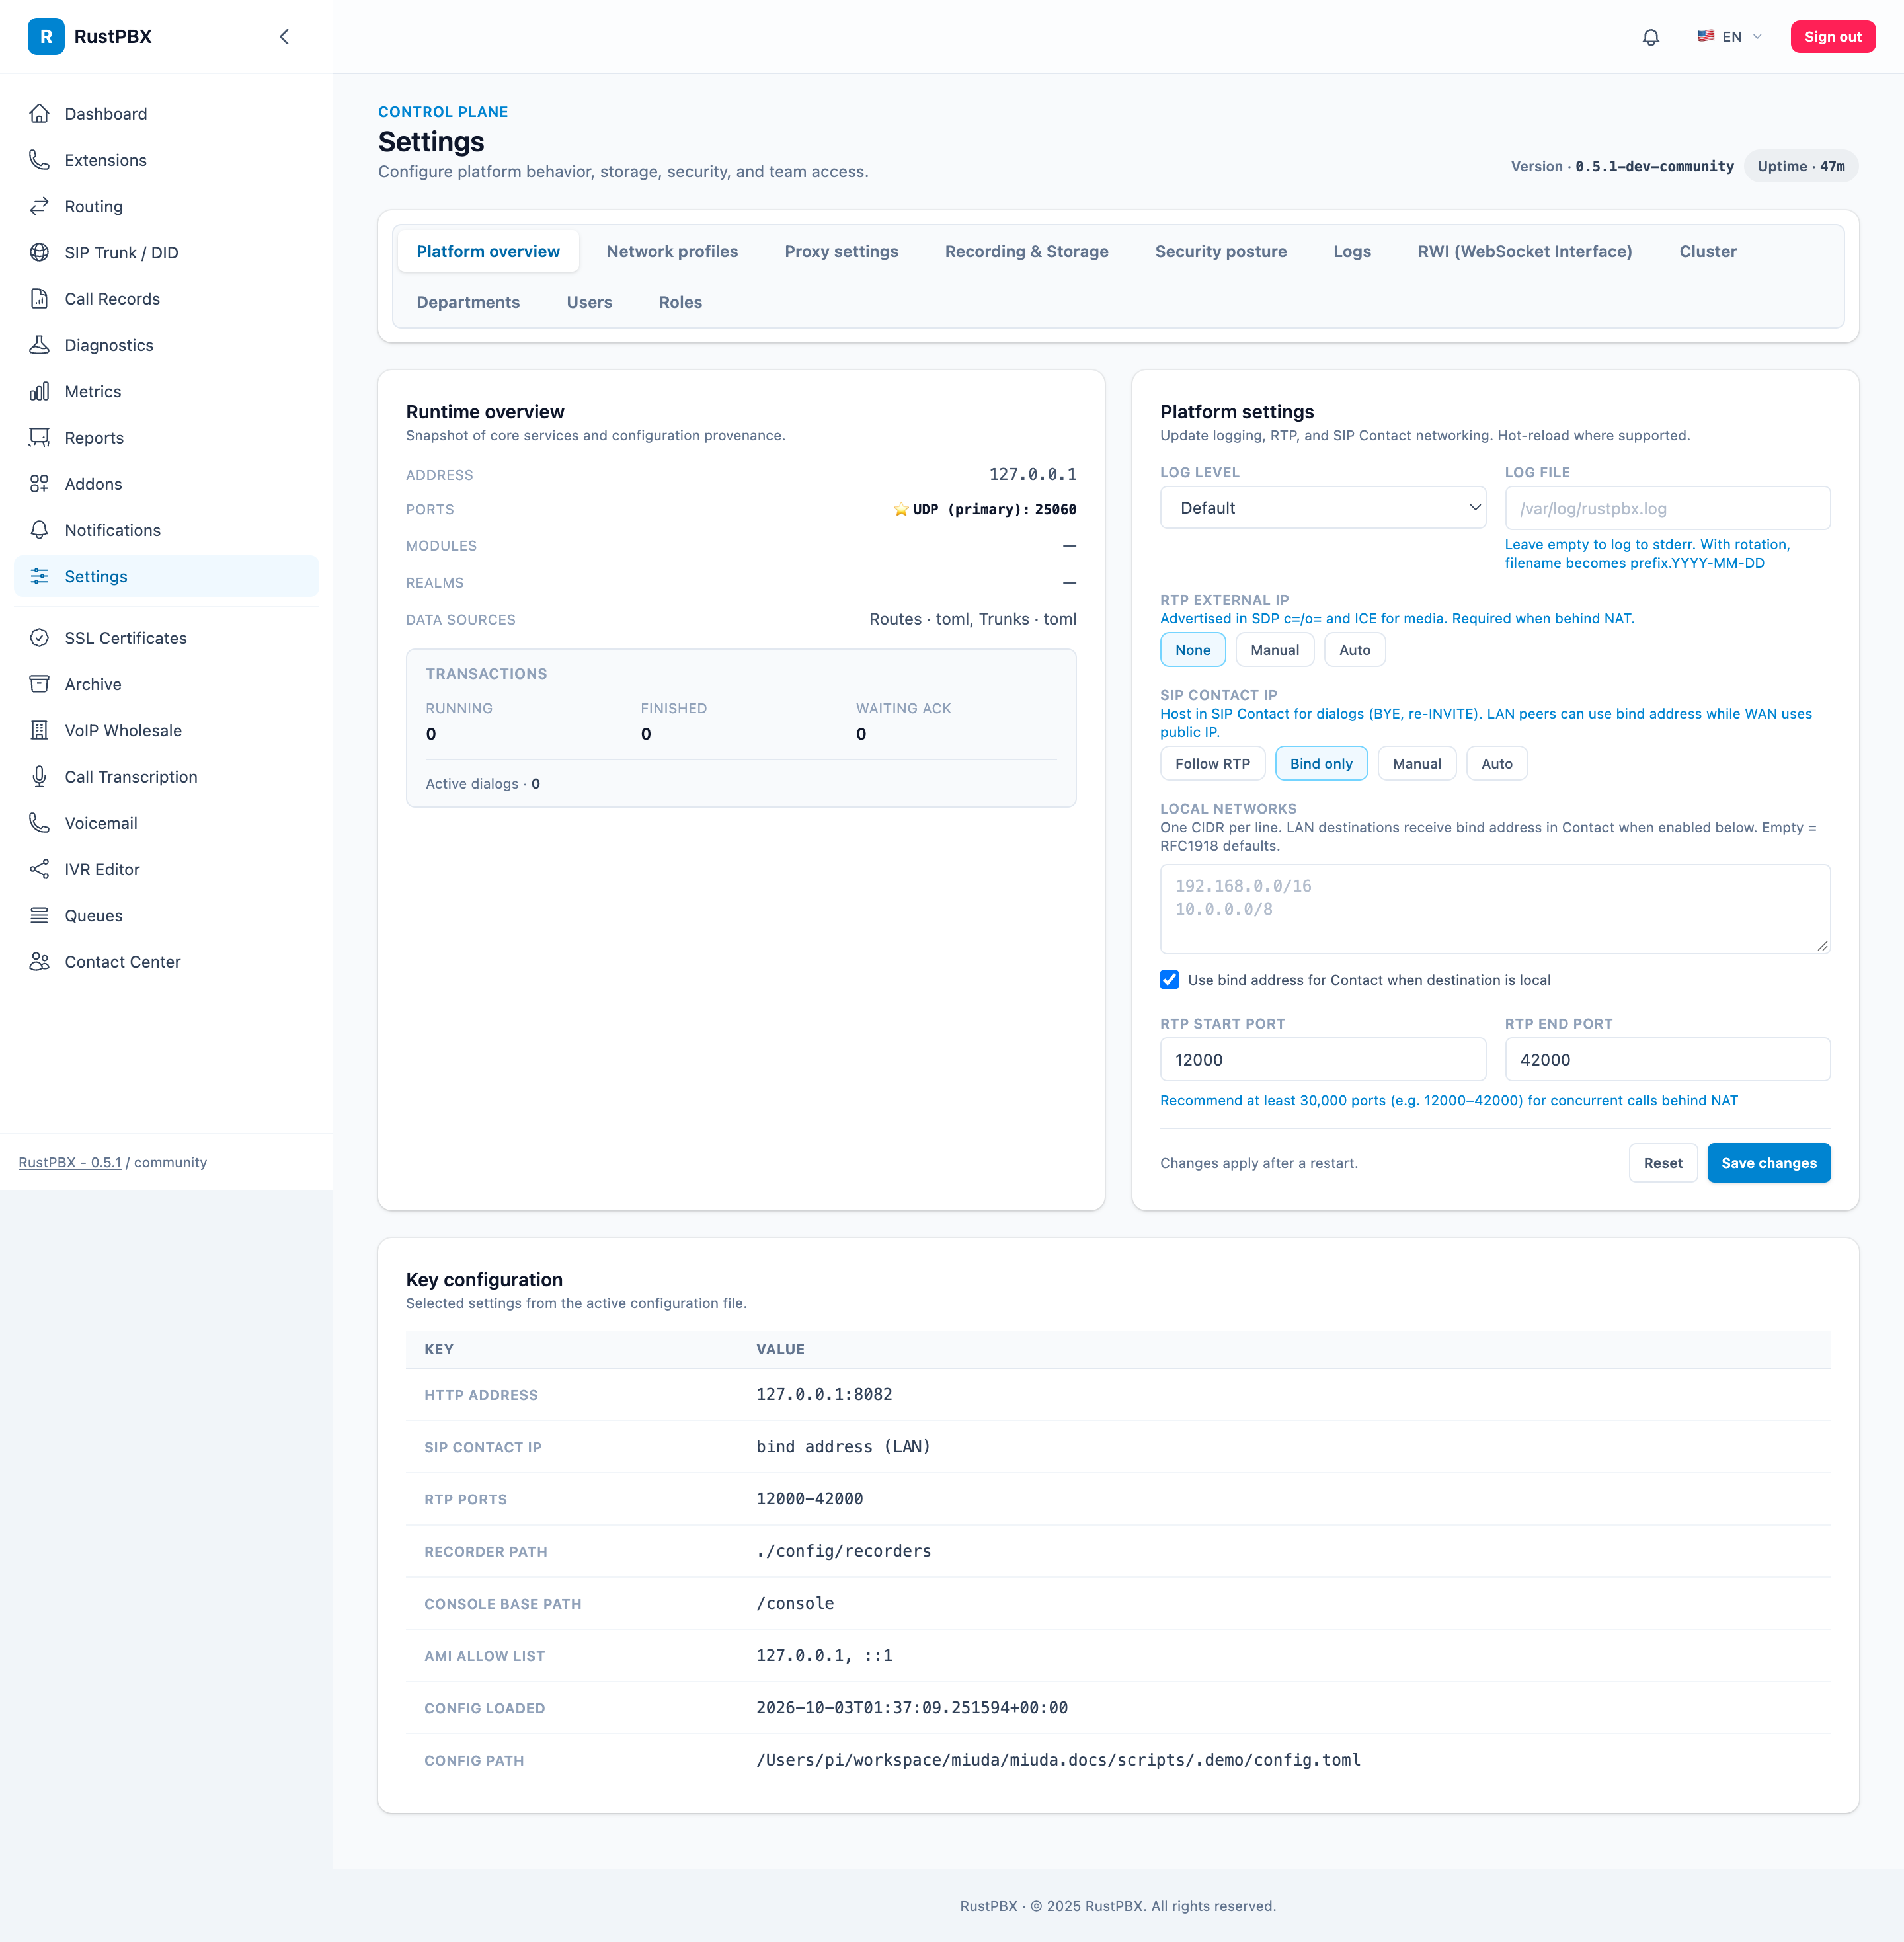Open the Security posture tab
The width and height of the screenshot is (1904, 1942).
1220,252
